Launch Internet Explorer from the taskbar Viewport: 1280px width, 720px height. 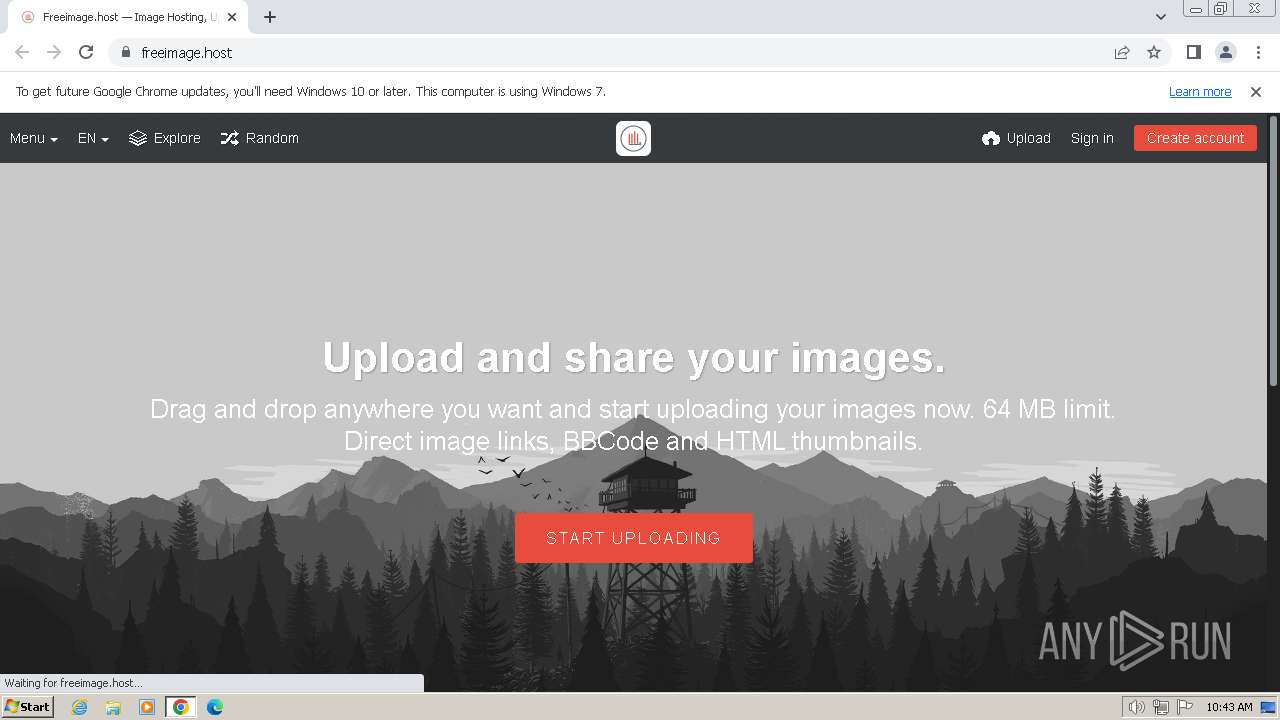pyautogui.click(x=80, y=707)
